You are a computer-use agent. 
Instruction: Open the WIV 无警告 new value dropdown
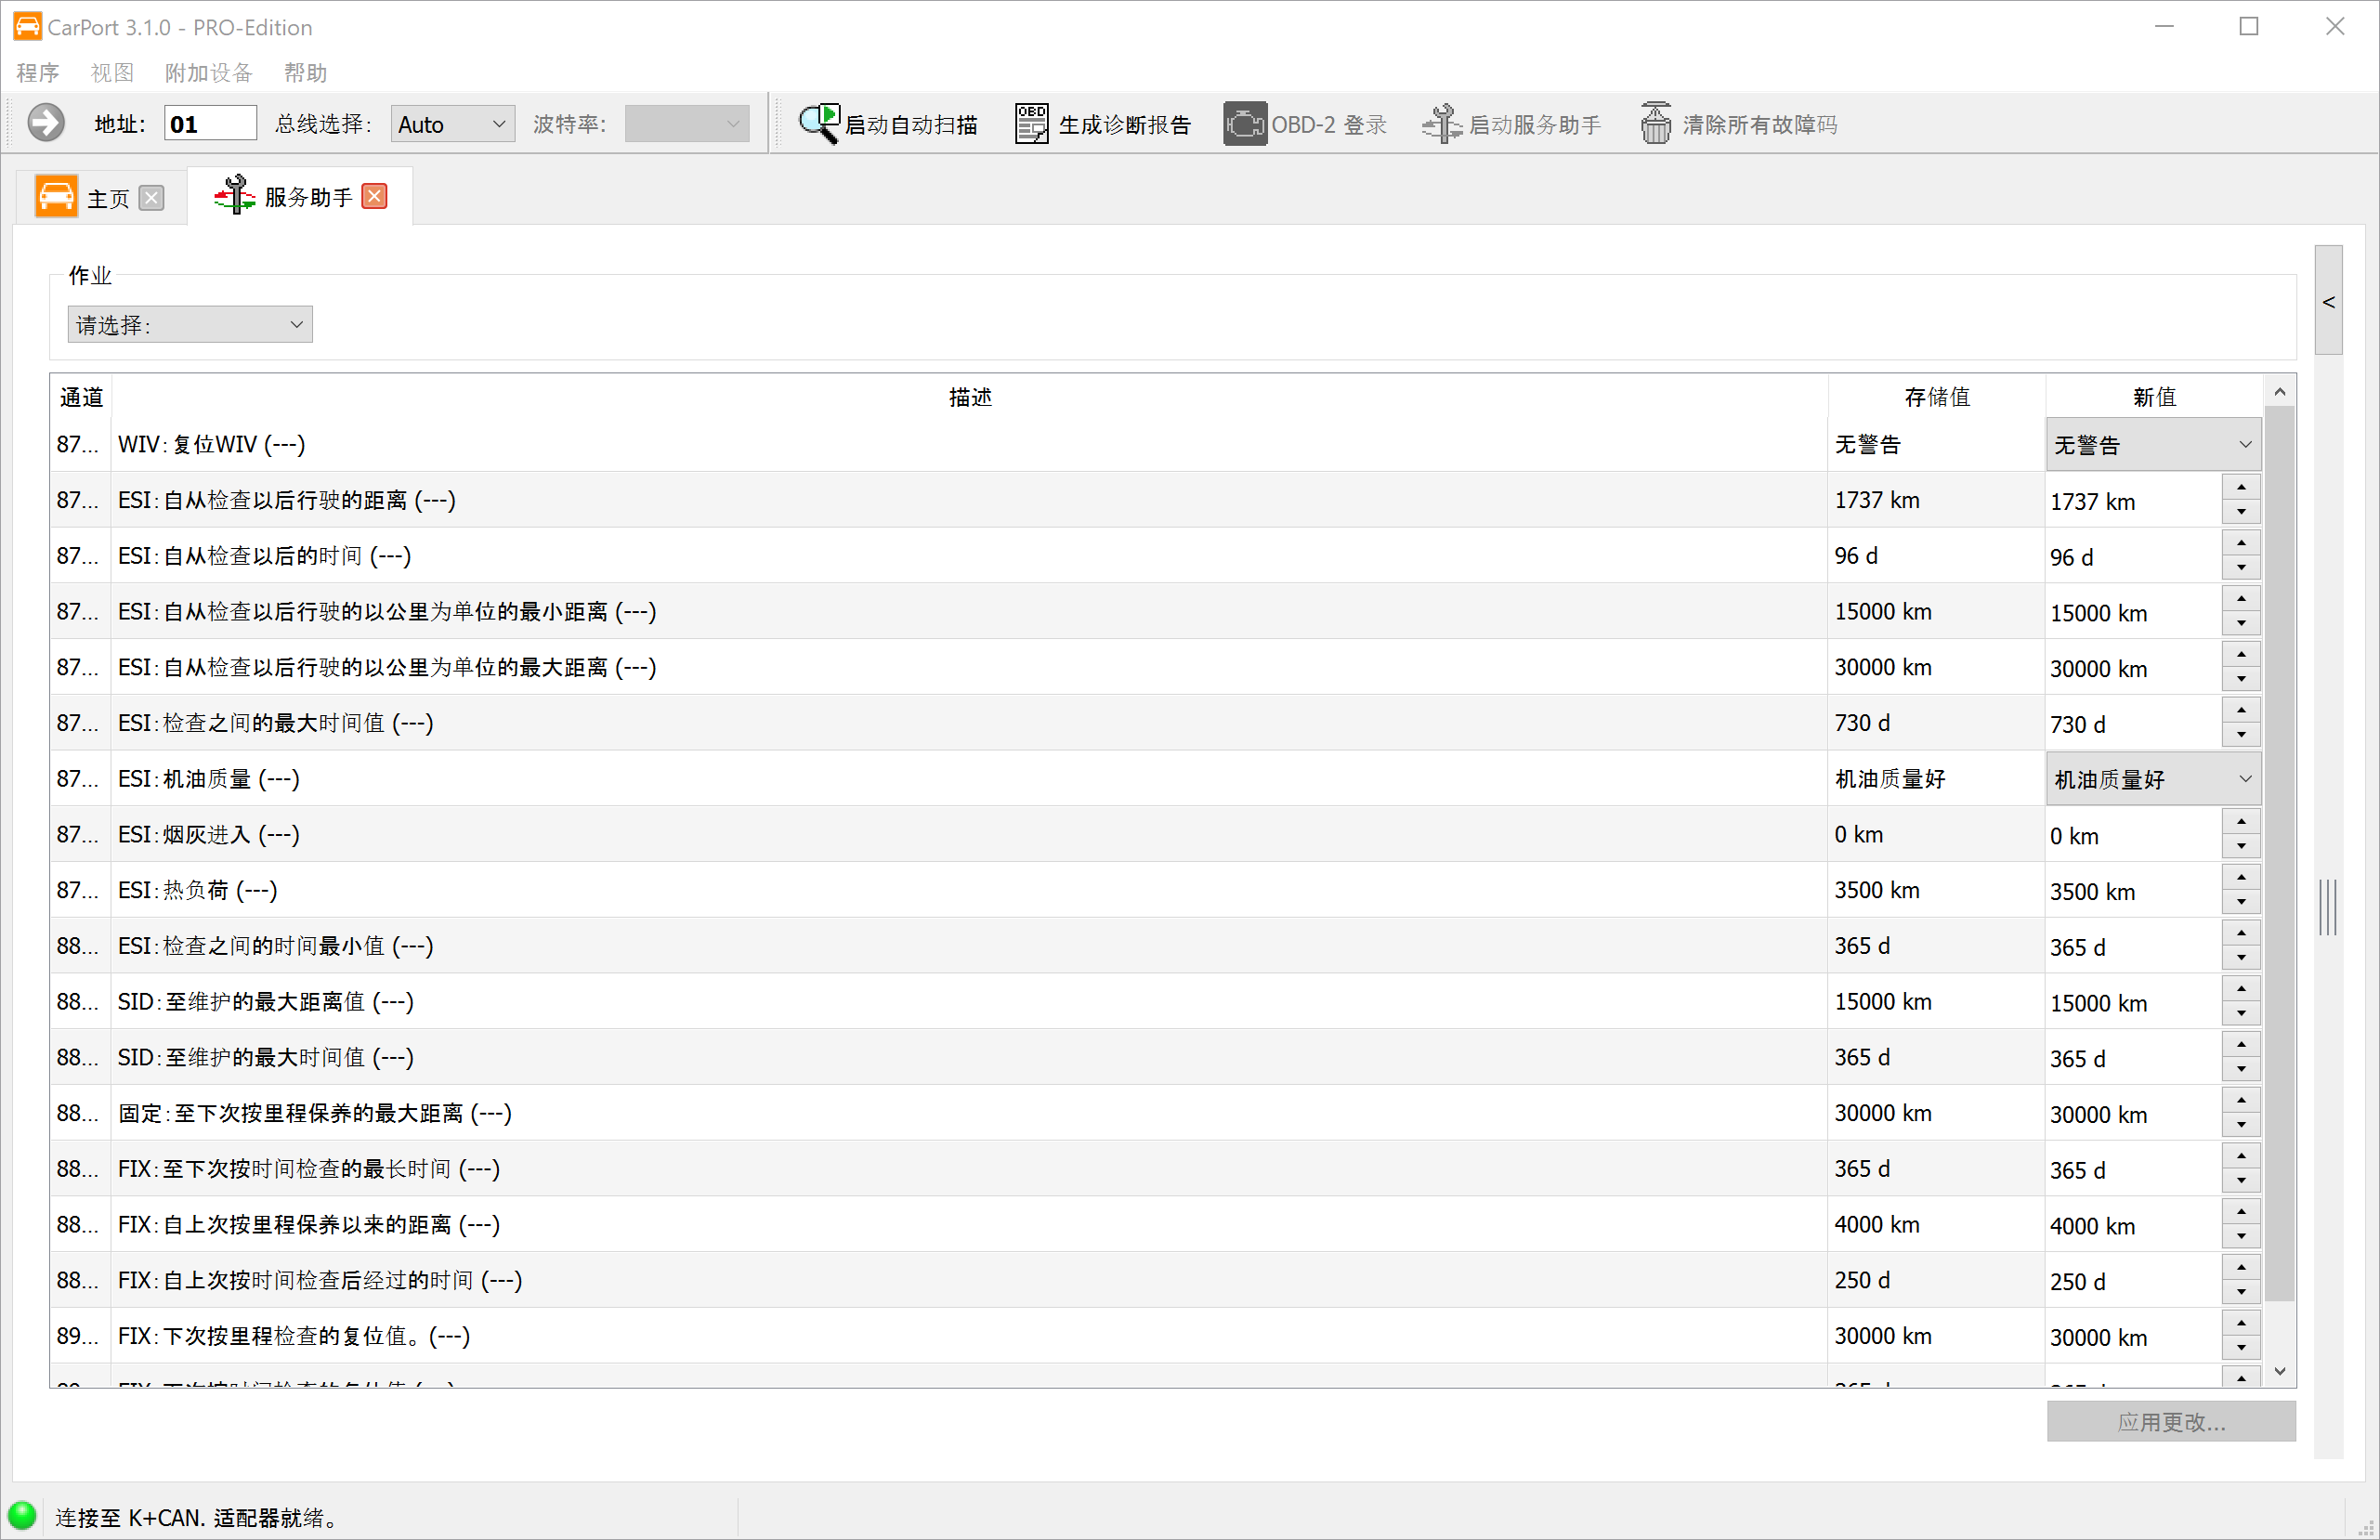point(2153,445)
